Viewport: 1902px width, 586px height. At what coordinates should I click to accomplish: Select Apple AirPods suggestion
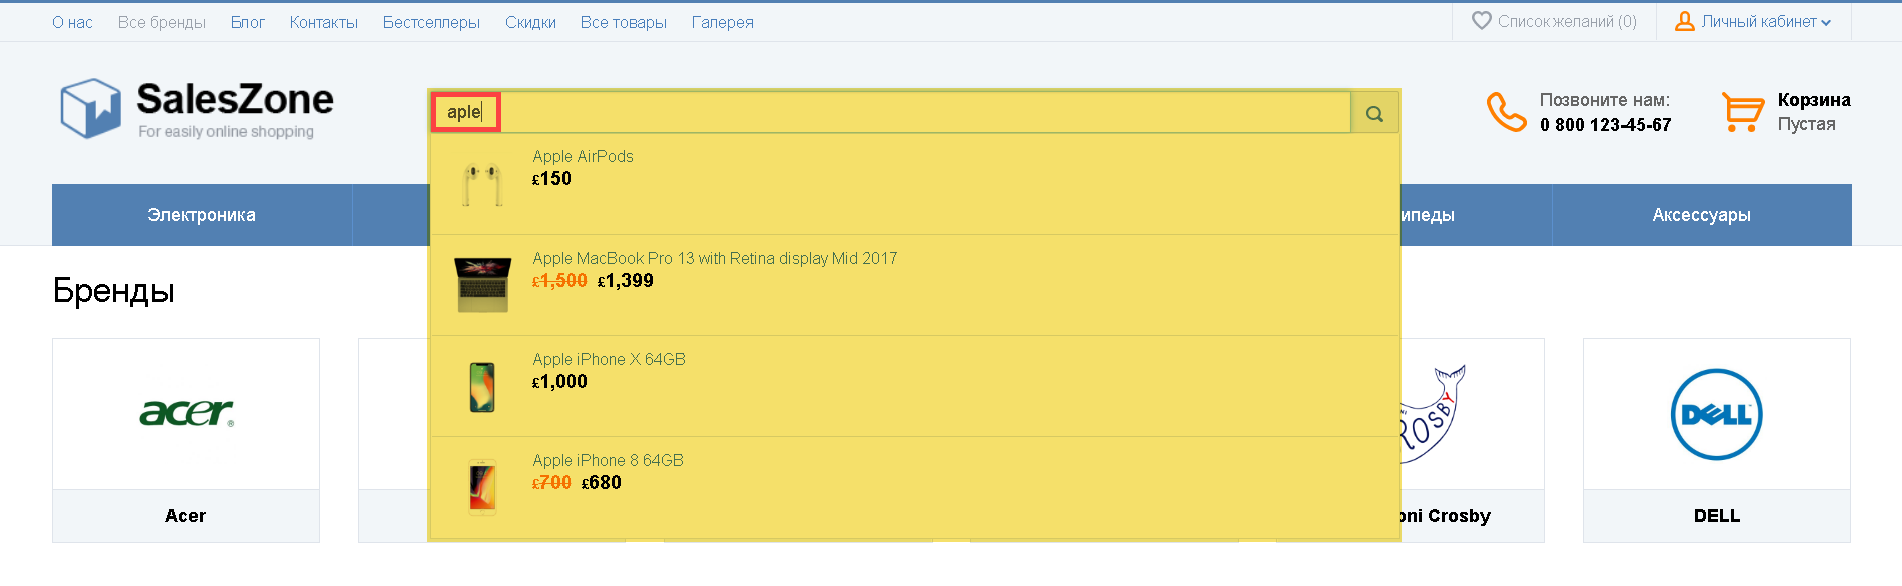point(583,156)
